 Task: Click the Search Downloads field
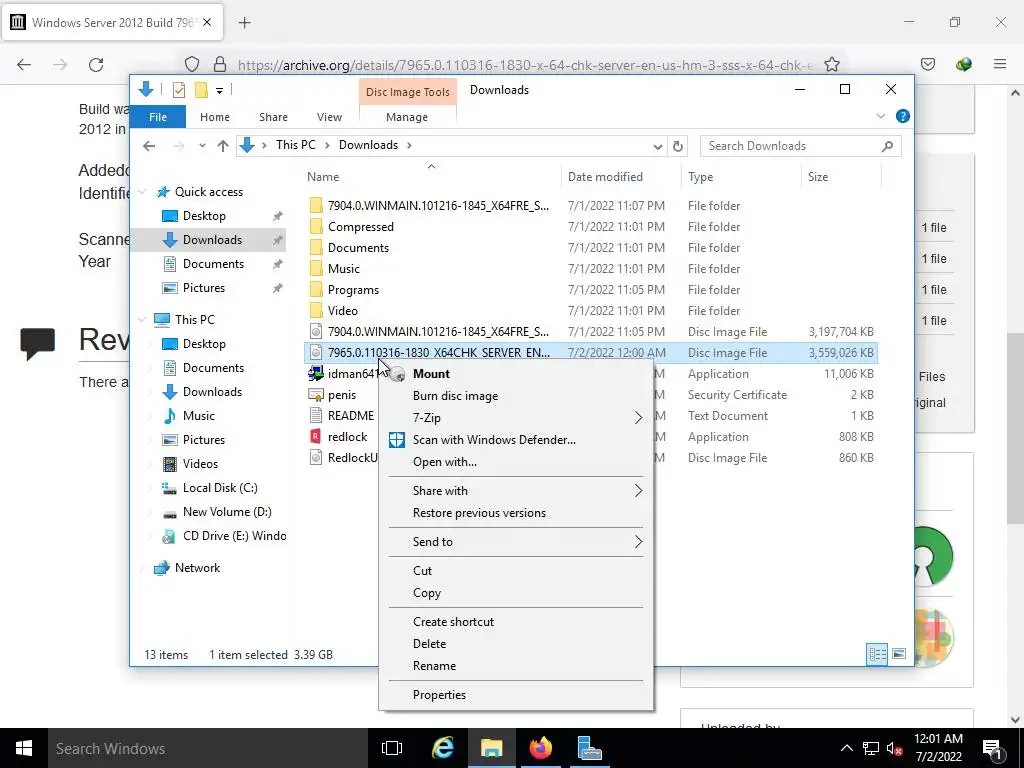click(801, 146)
